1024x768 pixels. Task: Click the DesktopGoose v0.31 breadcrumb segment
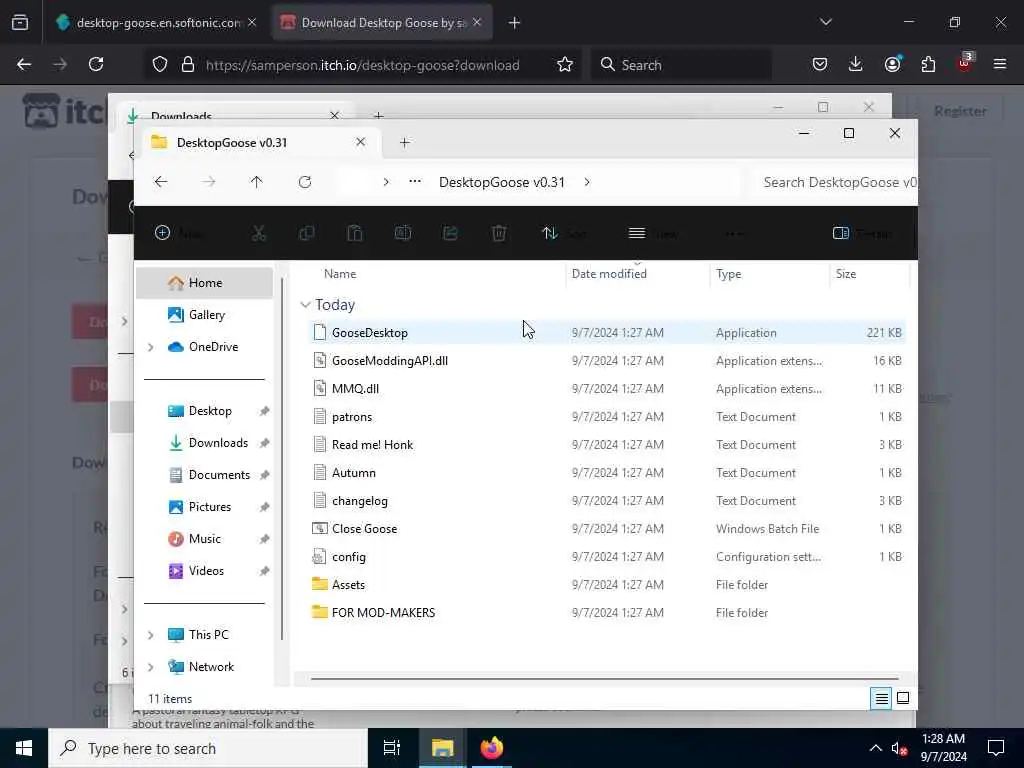(x=502, y=182)
